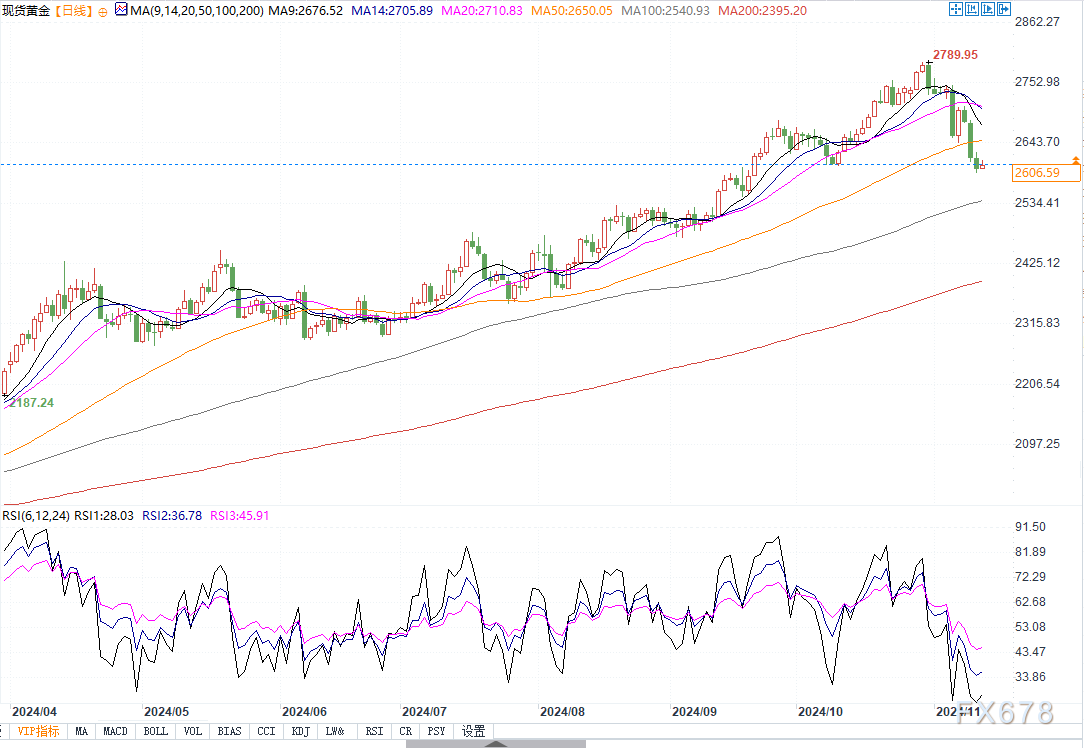
Task: Click the orange arrow marker on price axis
Action: coord(1076,160)
